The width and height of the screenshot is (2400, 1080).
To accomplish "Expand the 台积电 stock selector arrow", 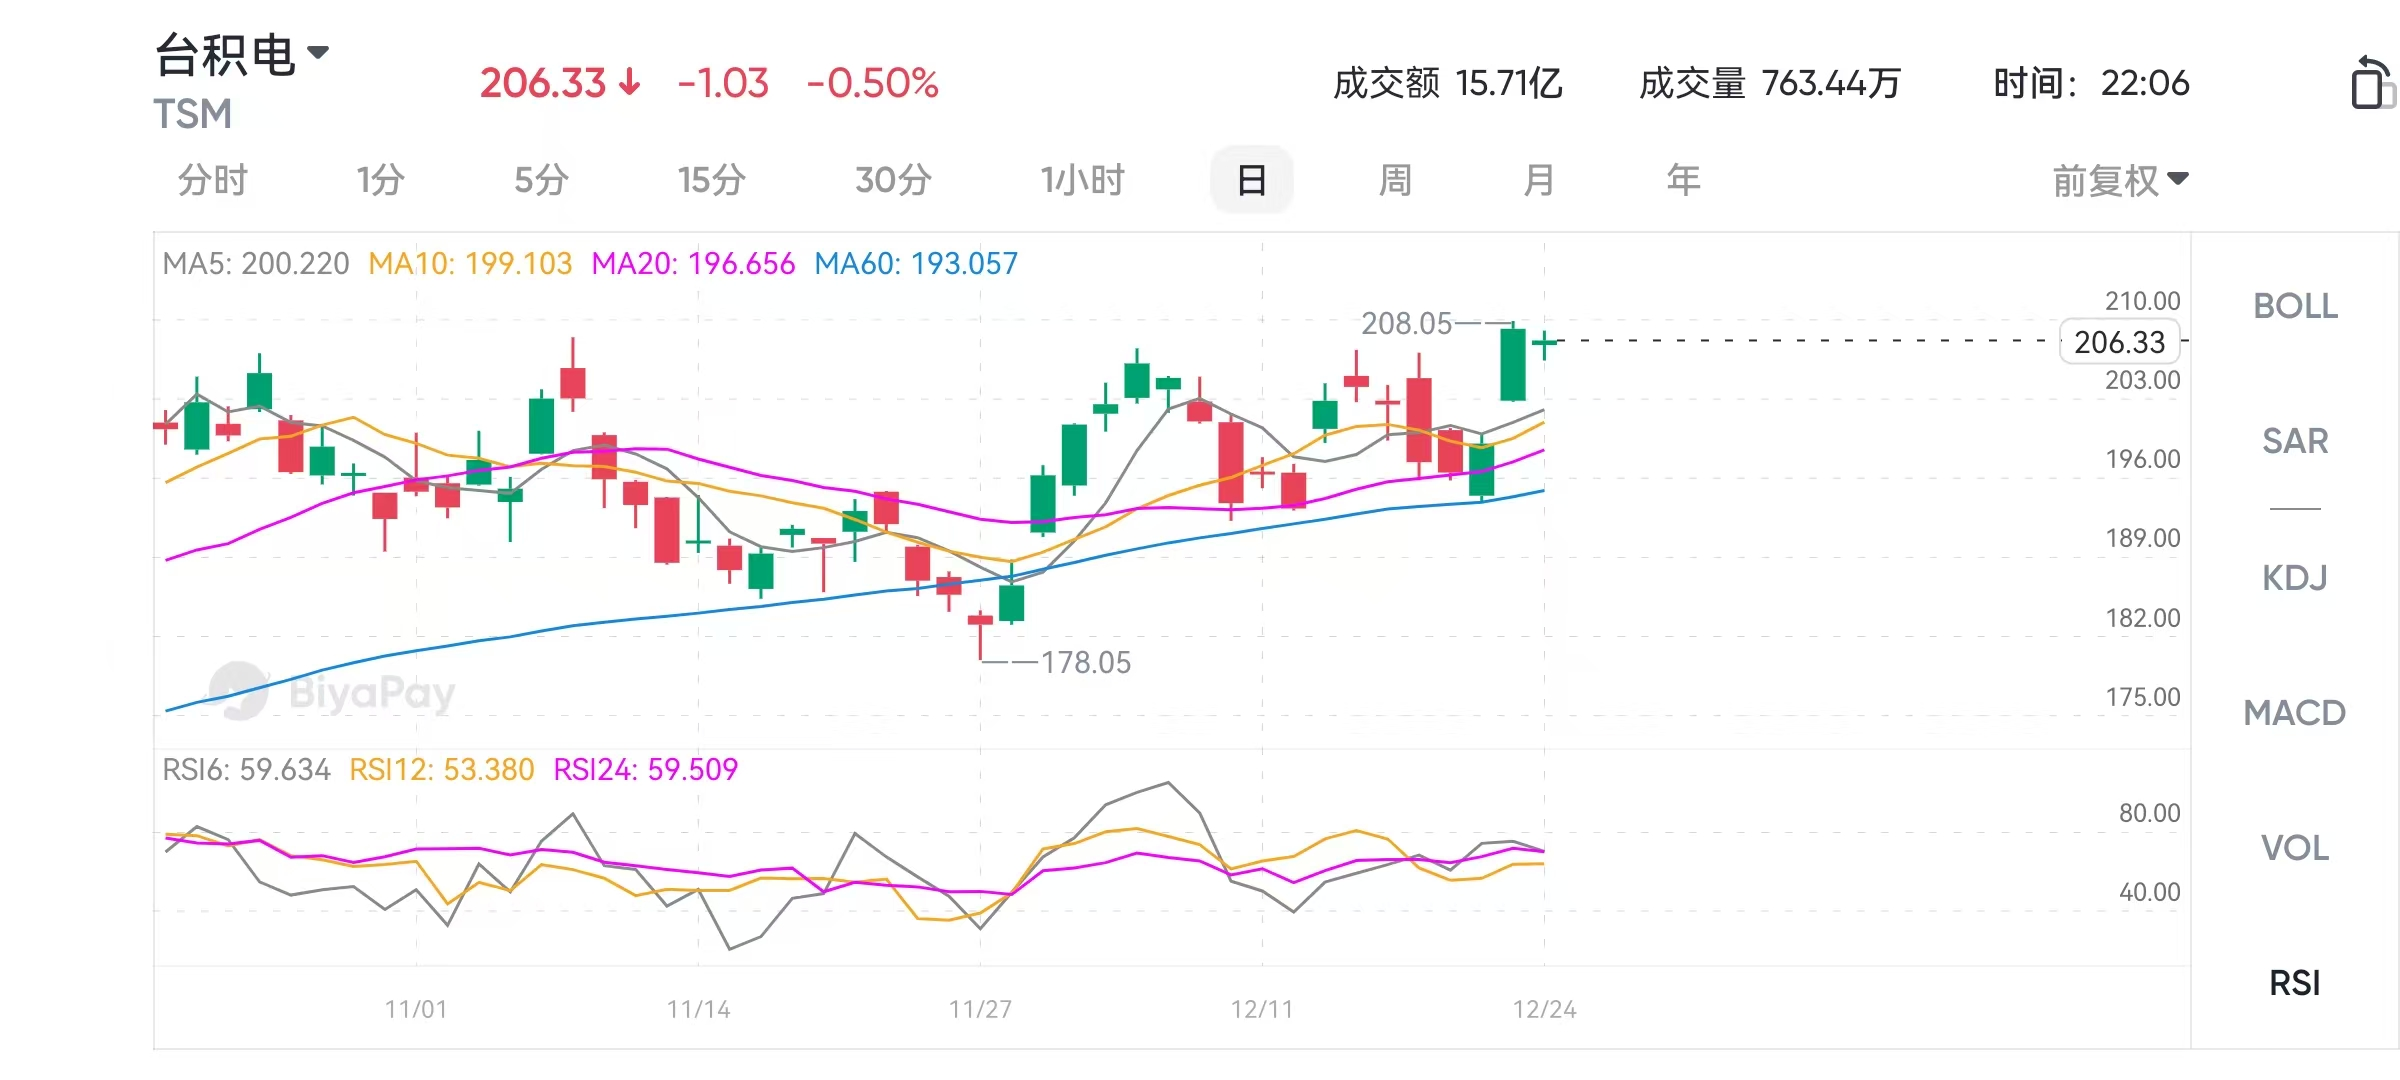I will click(318, 52).
